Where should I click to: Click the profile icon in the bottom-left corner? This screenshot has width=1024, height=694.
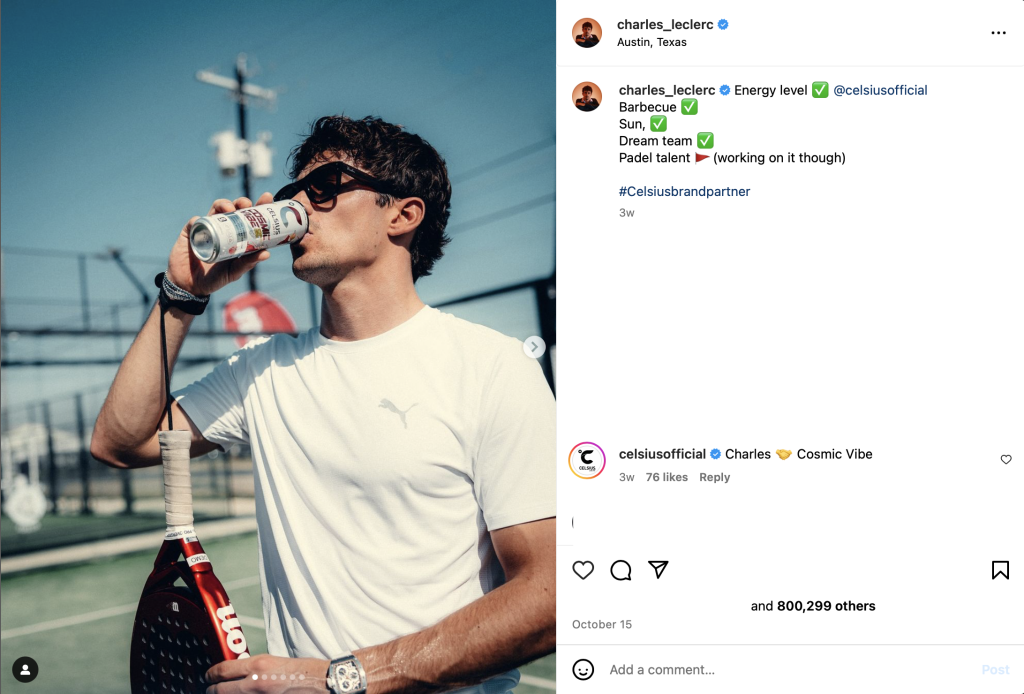(26, 669)
